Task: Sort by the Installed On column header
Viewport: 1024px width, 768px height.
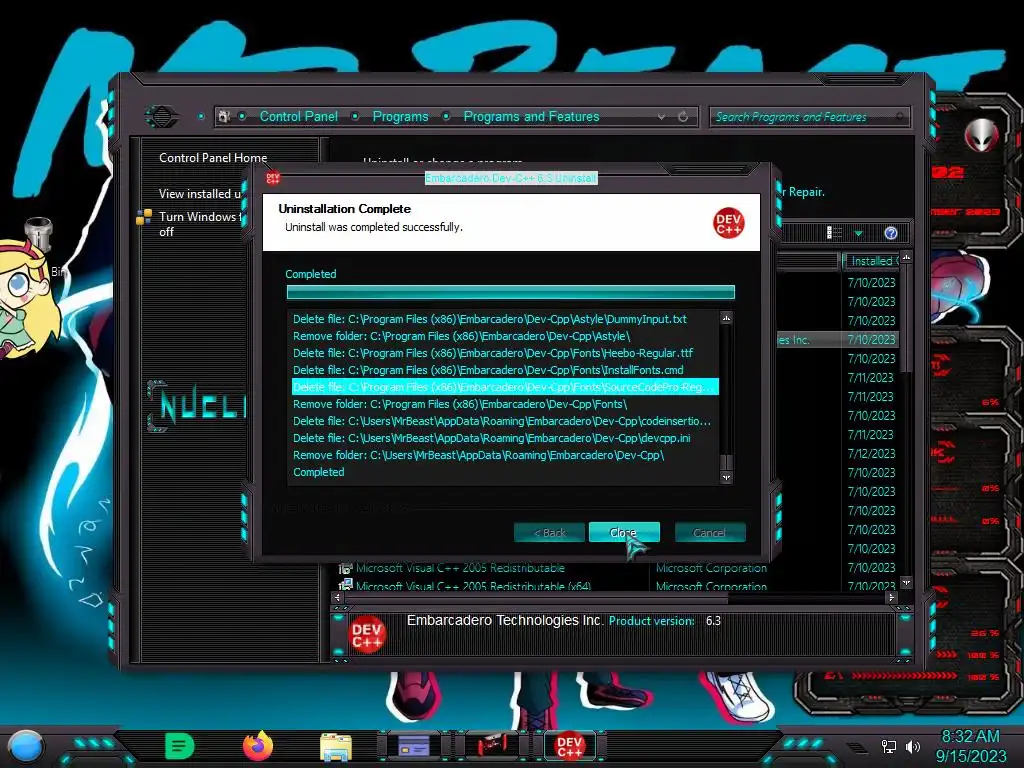Action: point(871,261)
